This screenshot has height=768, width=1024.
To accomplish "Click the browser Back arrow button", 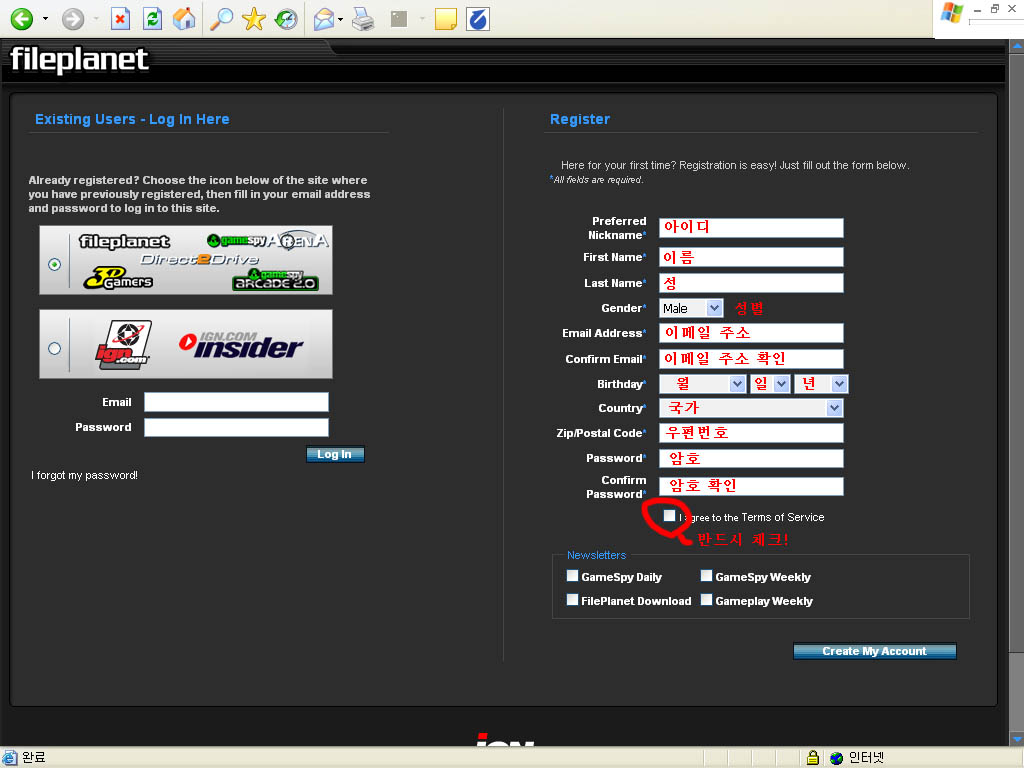I will click(22, 19).
